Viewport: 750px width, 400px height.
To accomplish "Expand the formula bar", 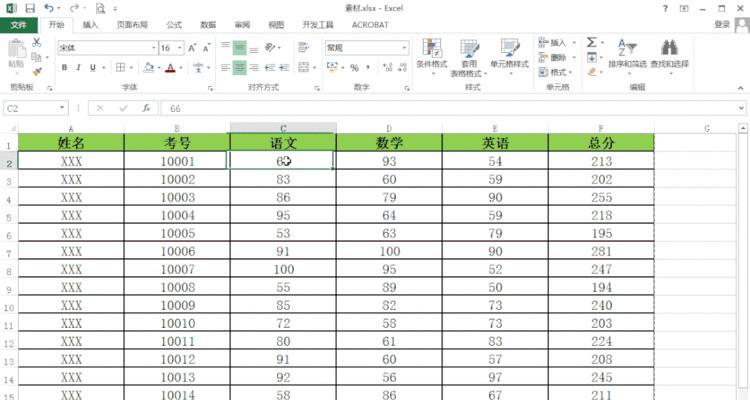I will pos(741,109).
